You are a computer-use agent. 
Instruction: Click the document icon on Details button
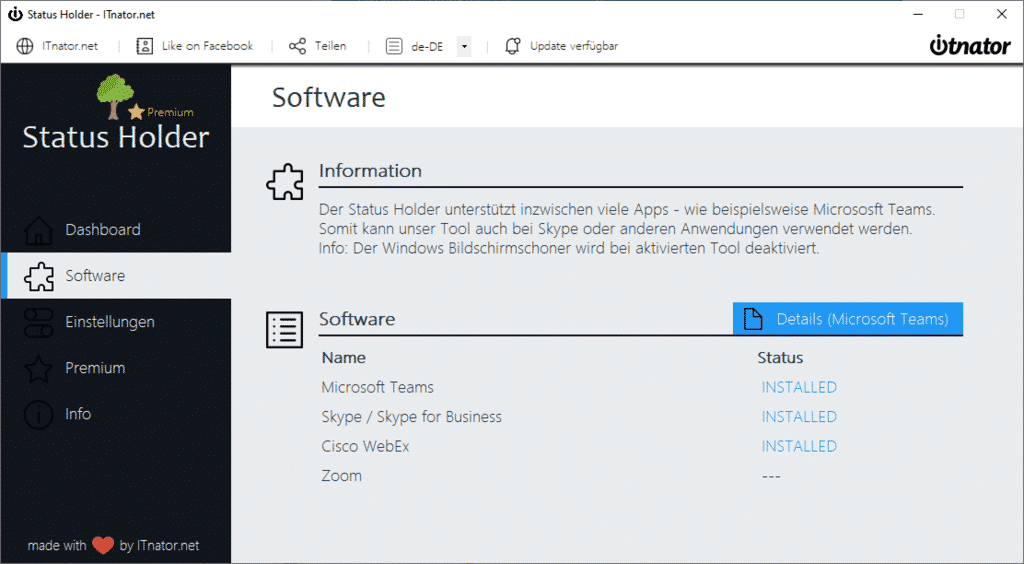753,319
